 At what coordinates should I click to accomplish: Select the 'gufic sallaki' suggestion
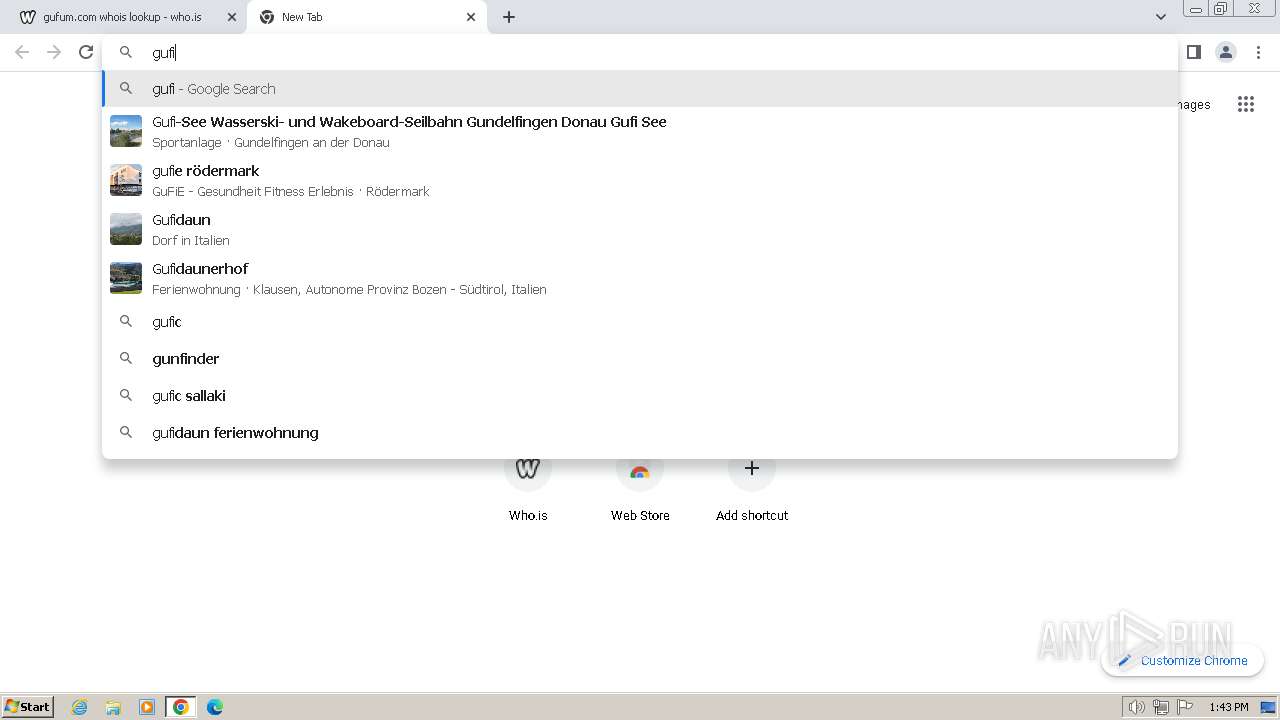(640, 395)
